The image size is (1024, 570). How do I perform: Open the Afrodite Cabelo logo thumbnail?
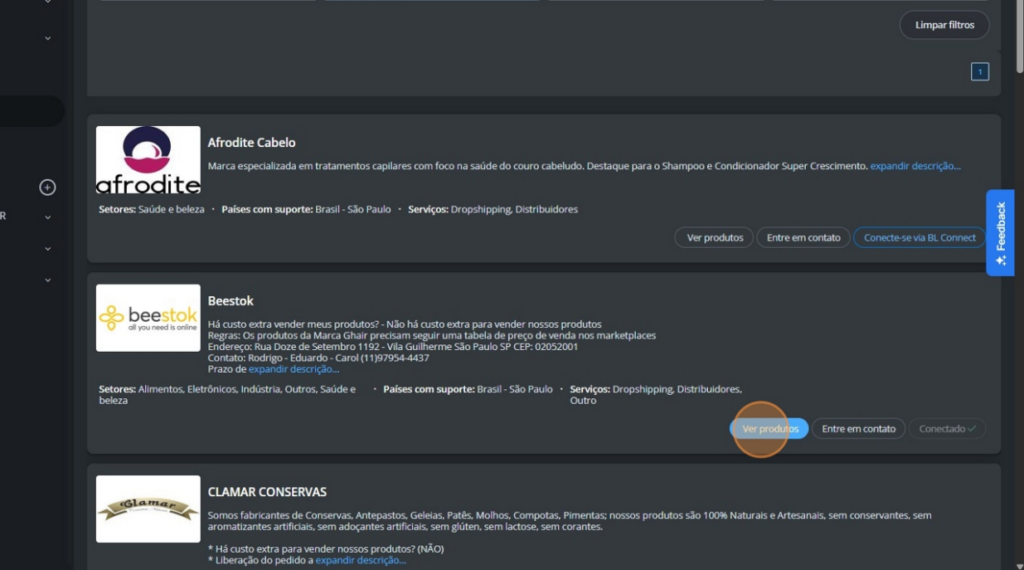(x=148, y=160)
